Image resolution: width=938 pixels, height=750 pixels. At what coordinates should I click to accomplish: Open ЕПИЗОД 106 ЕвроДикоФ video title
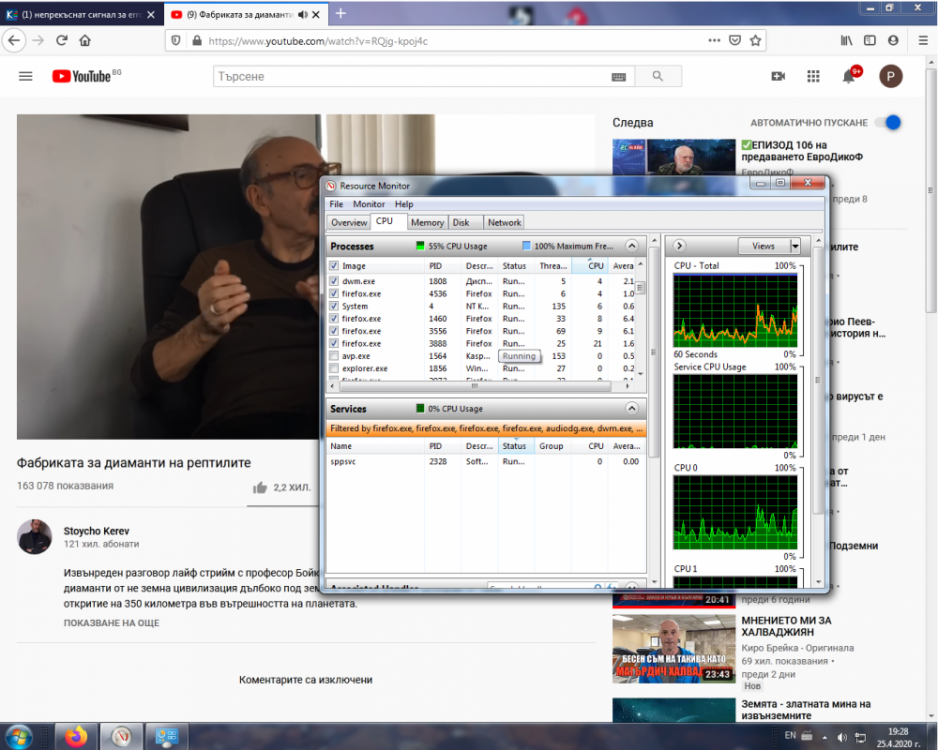(x=802, y=151)
